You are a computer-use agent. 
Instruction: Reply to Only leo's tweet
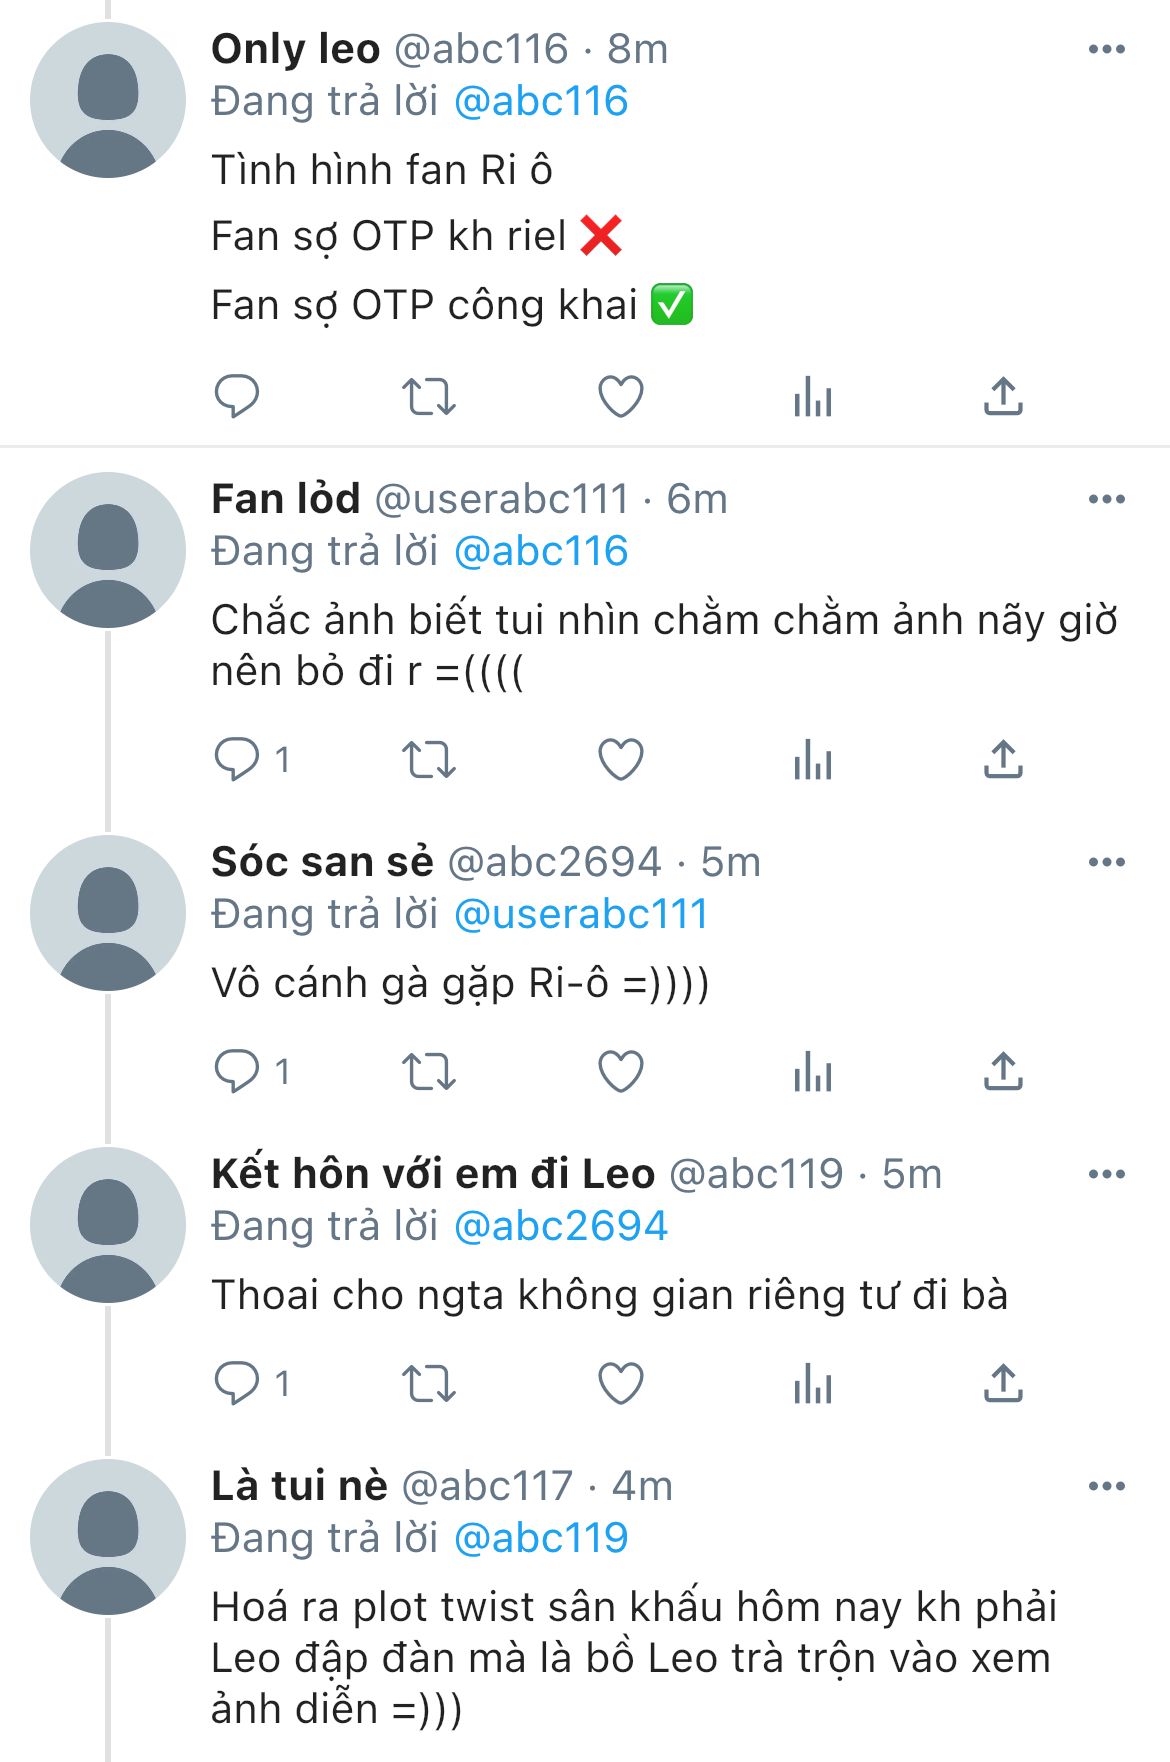tap(237, 396)
